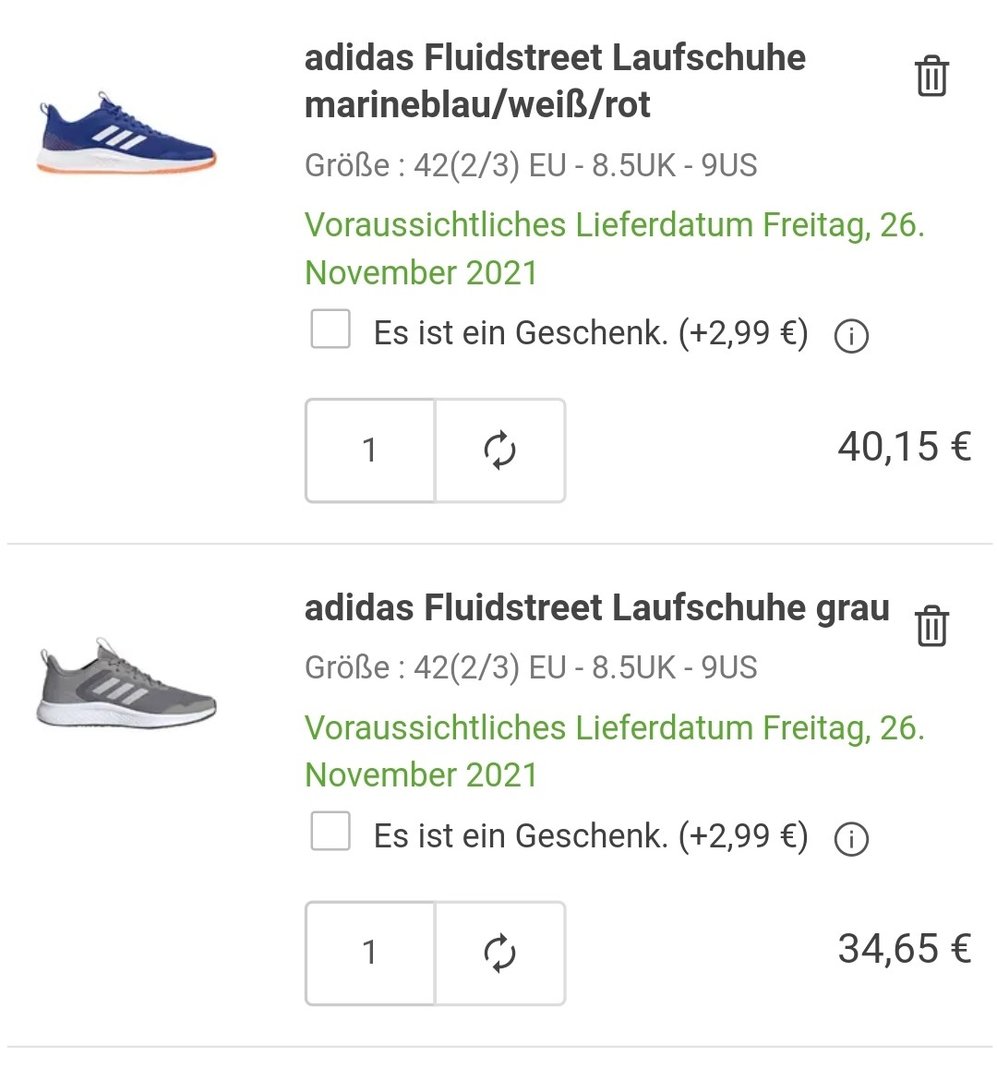Open gift info icon for marineblau shoes

[x=851, y=336]
